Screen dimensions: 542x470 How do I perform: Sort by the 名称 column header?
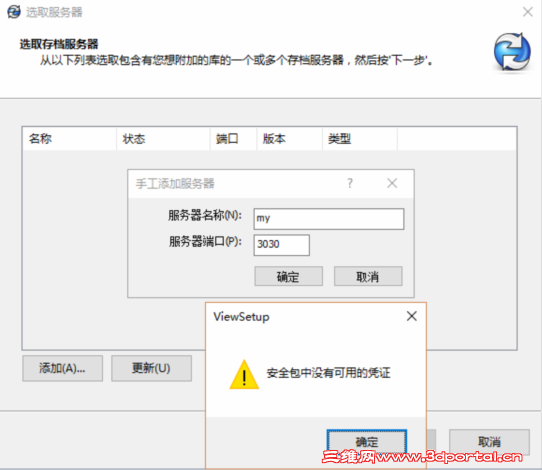tap(69, 139)
